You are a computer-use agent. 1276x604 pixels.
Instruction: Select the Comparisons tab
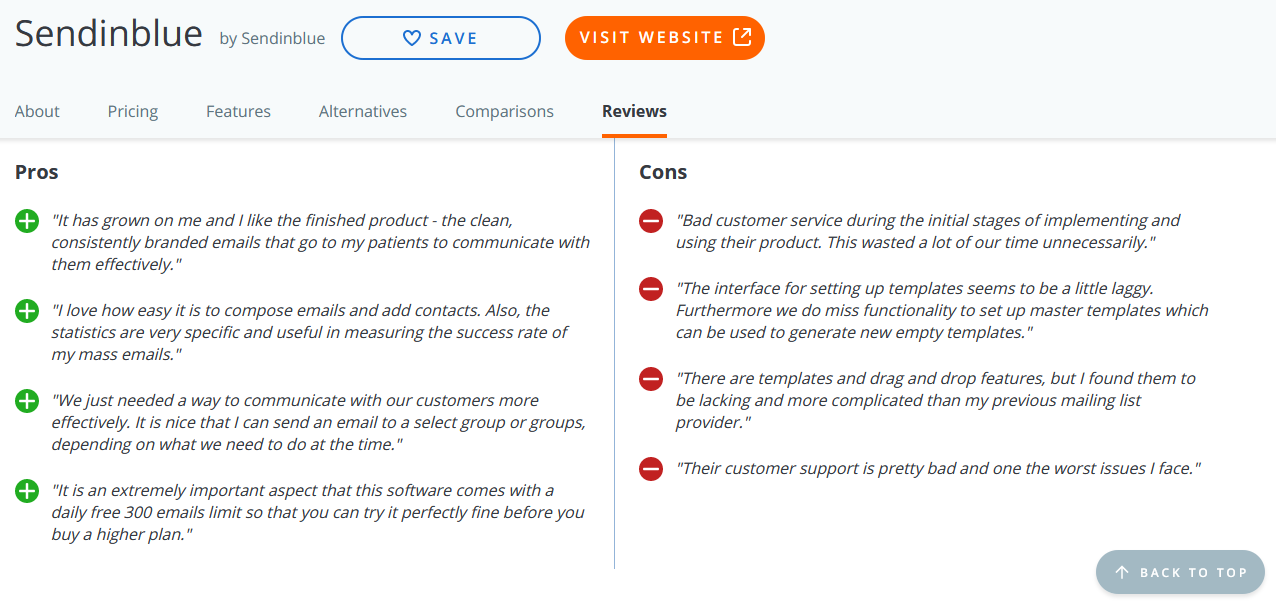coord(504,111)
